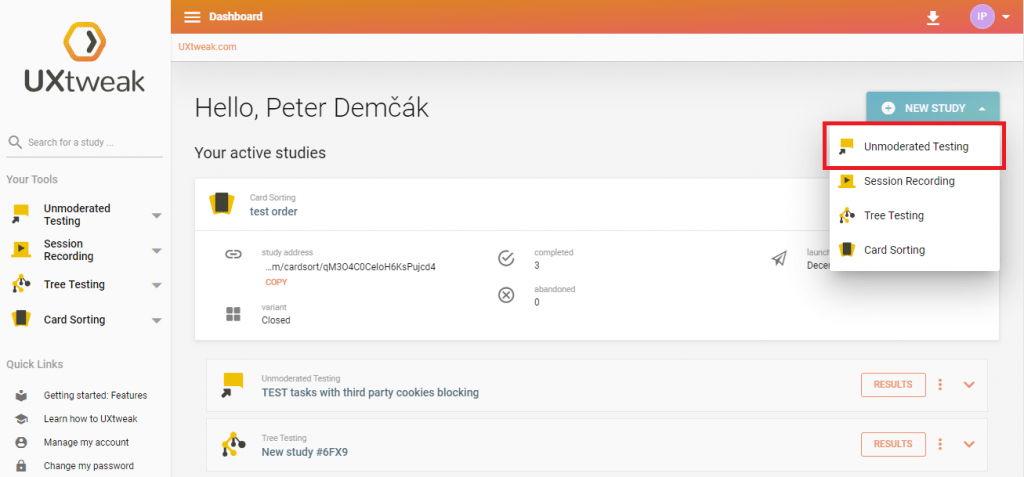The width and height of the screenshot is (1024, 477).
Task: Click the NEW STUDY button
Action: tap(932, 108)
